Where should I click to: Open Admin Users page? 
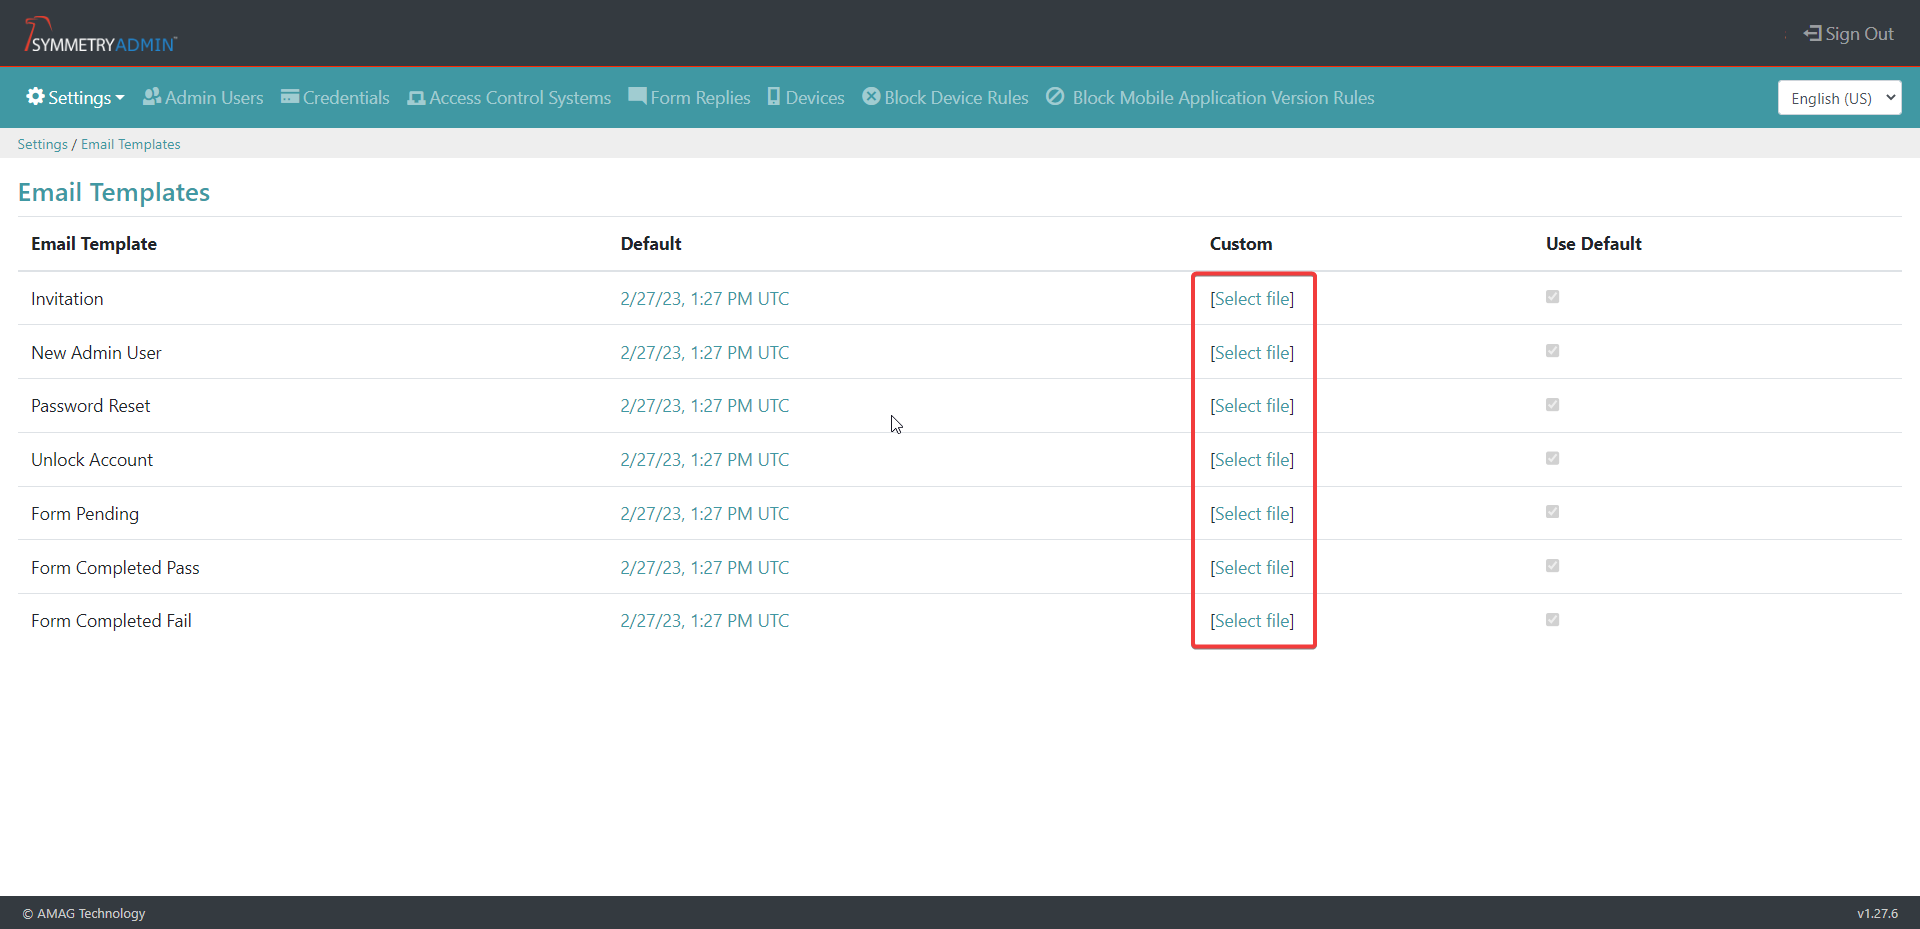(x=203, y=97)
